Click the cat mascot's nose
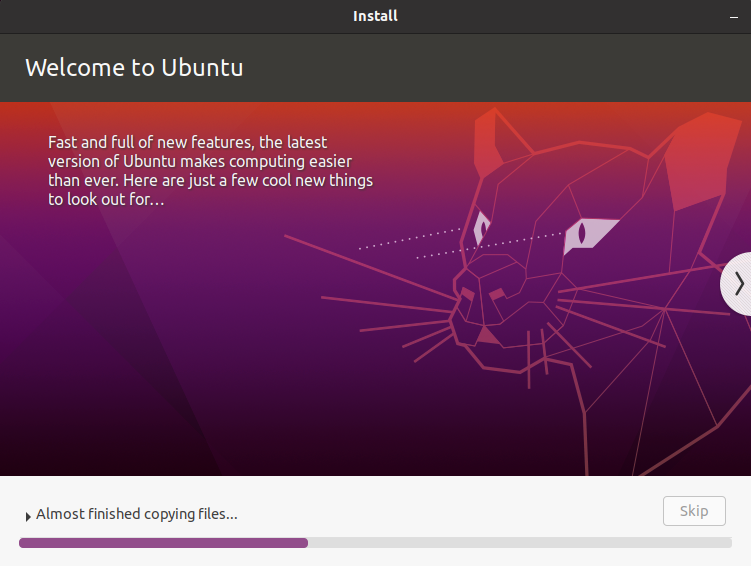 point(487,336)
